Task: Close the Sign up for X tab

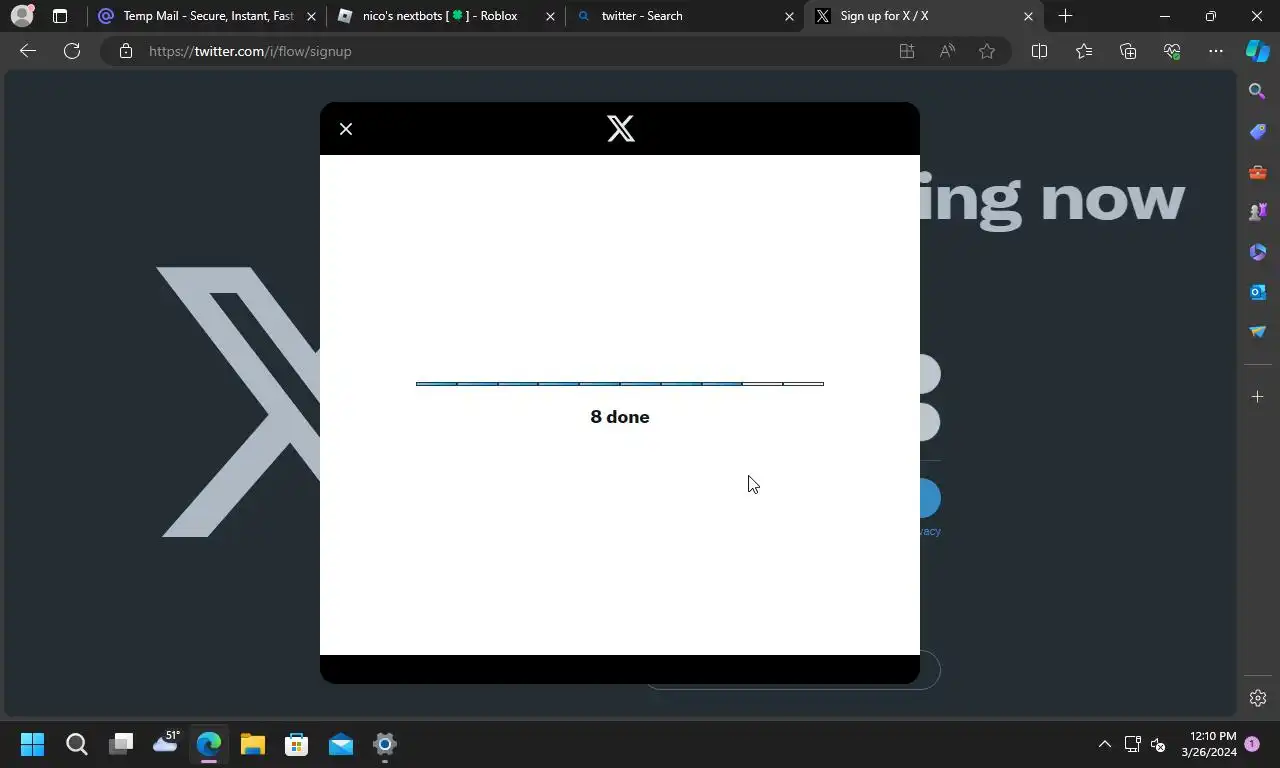Action: pyautogui.click(x=1028, y=16)
